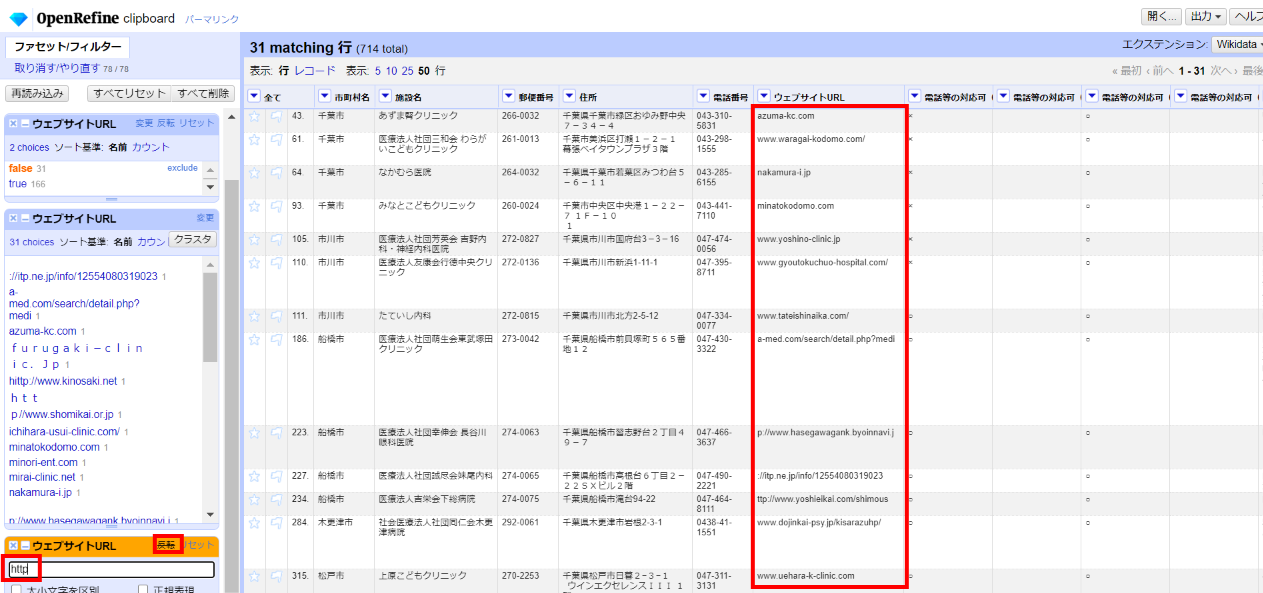Star row 93 みなとこどもクリニック
Viewport: 1263px width, 593px height.
[x=254, y=206]
